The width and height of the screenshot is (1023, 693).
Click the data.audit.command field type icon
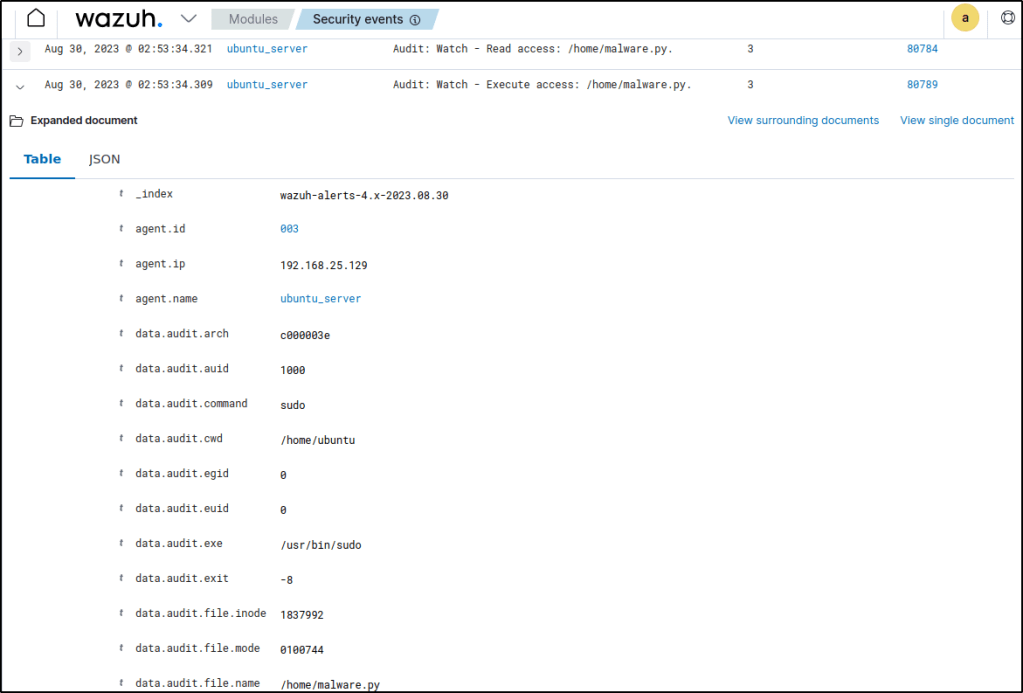click(x=121, y=404)
